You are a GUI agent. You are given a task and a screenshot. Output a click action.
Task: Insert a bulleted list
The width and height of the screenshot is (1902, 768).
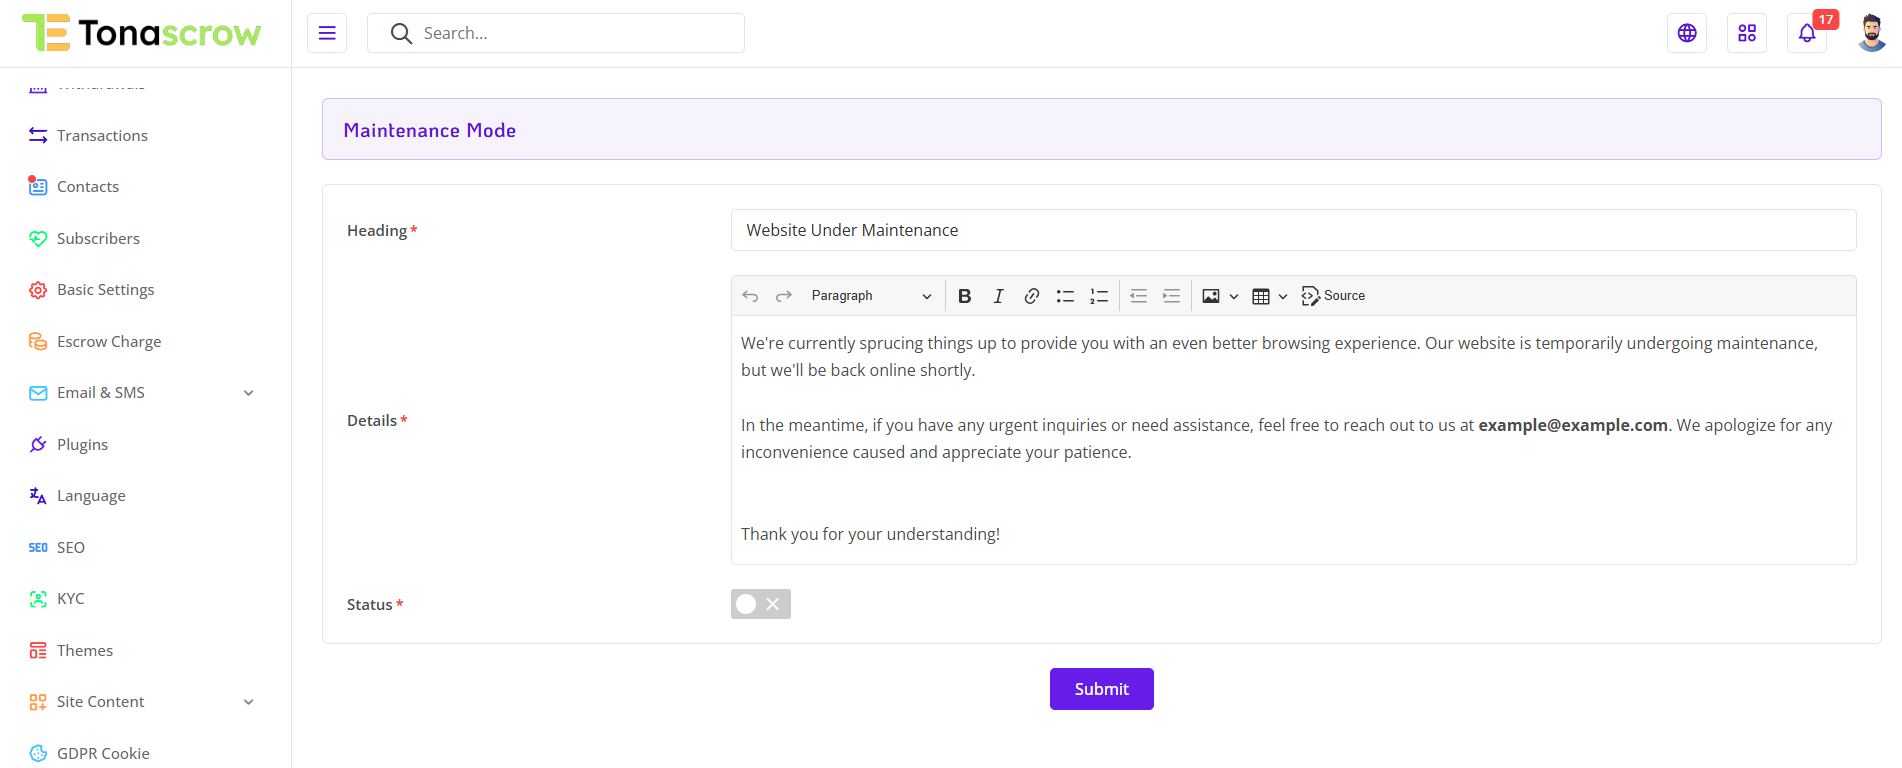point(1065,296)
